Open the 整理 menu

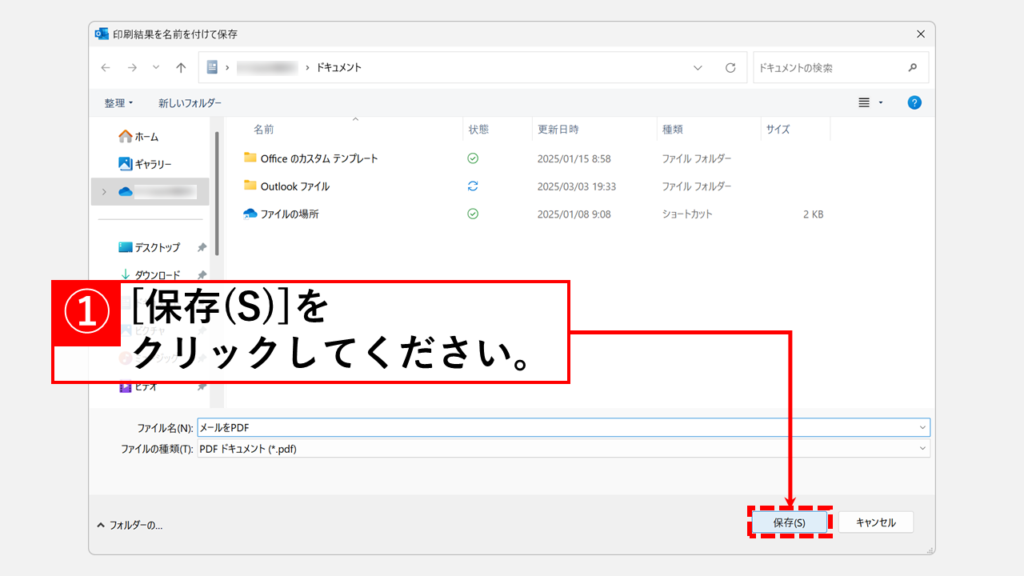(118, 103)
